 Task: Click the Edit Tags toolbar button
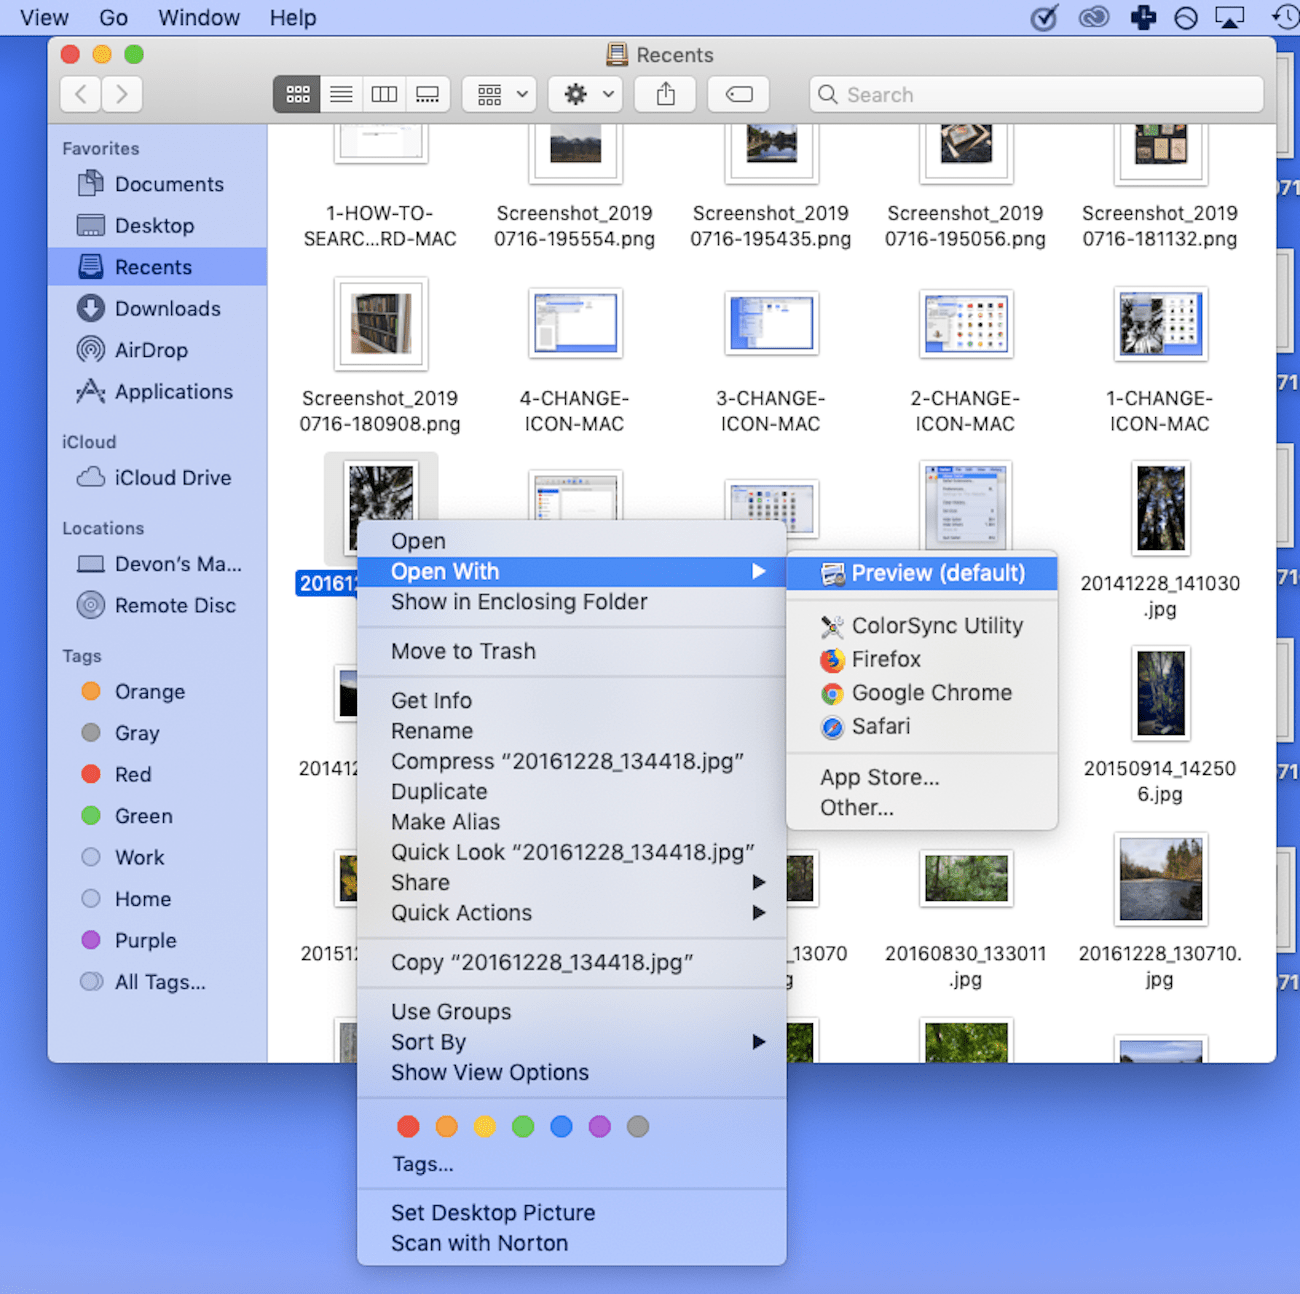pyautogui.click(x=739, y=95)
